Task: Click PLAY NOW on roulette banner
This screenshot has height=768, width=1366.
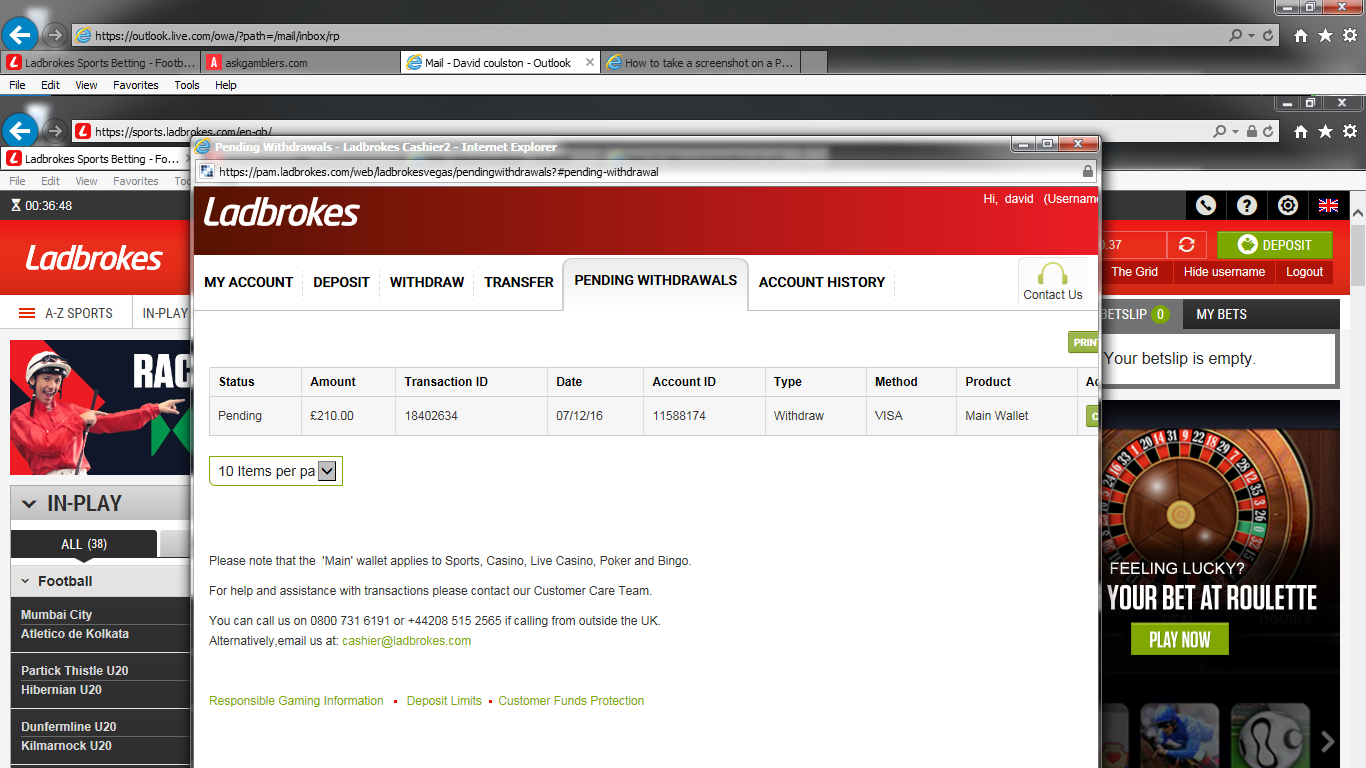Action: point(1179,640)
